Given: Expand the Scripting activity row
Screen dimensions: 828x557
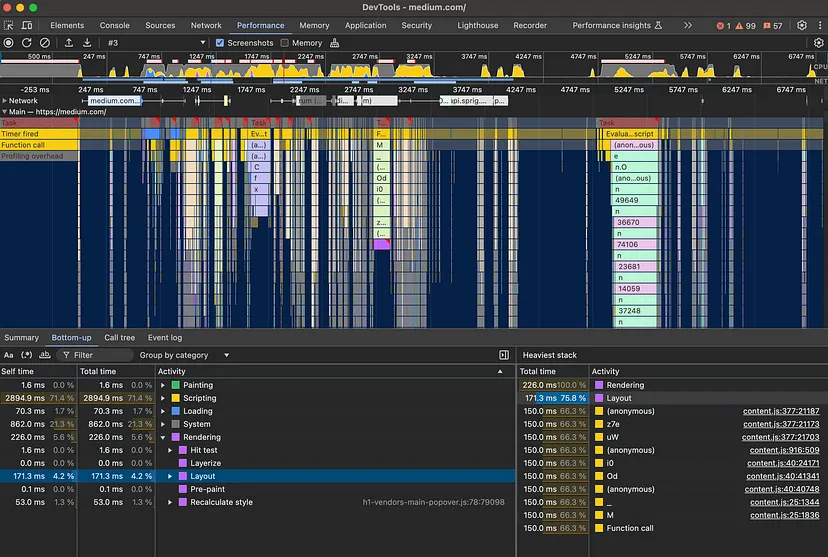Looking at the screenshot, I should pos(164,398).
